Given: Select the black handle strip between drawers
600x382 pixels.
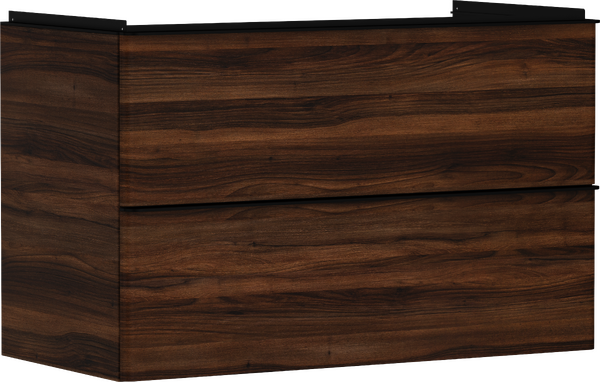Looking at the screenshot, I should (359, 198).
